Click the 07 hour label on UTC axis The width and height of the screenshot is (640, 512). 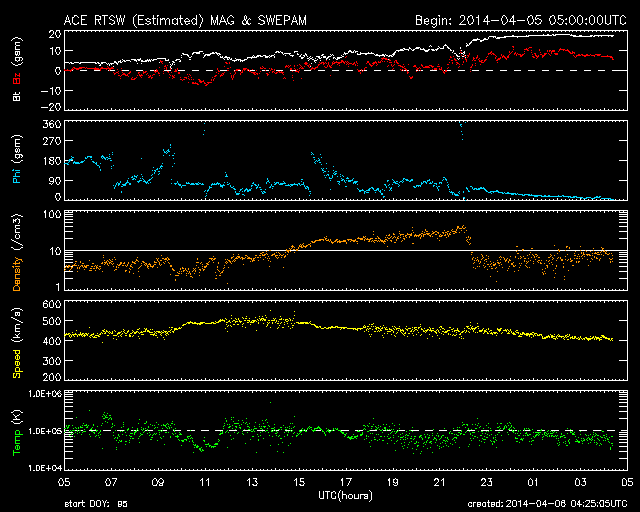click(111, 483)
